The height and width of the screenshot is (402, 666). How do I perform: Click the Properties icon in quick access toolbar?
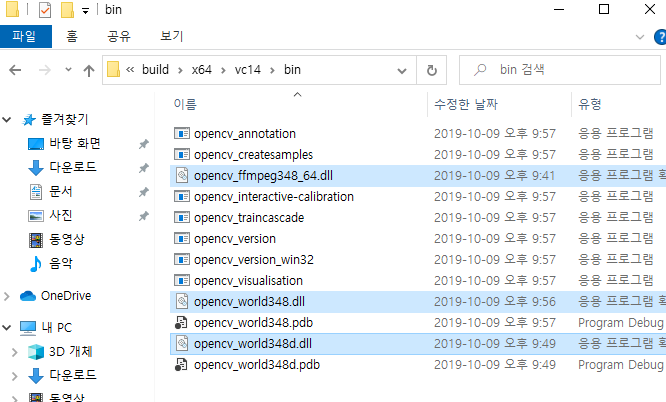45,9
